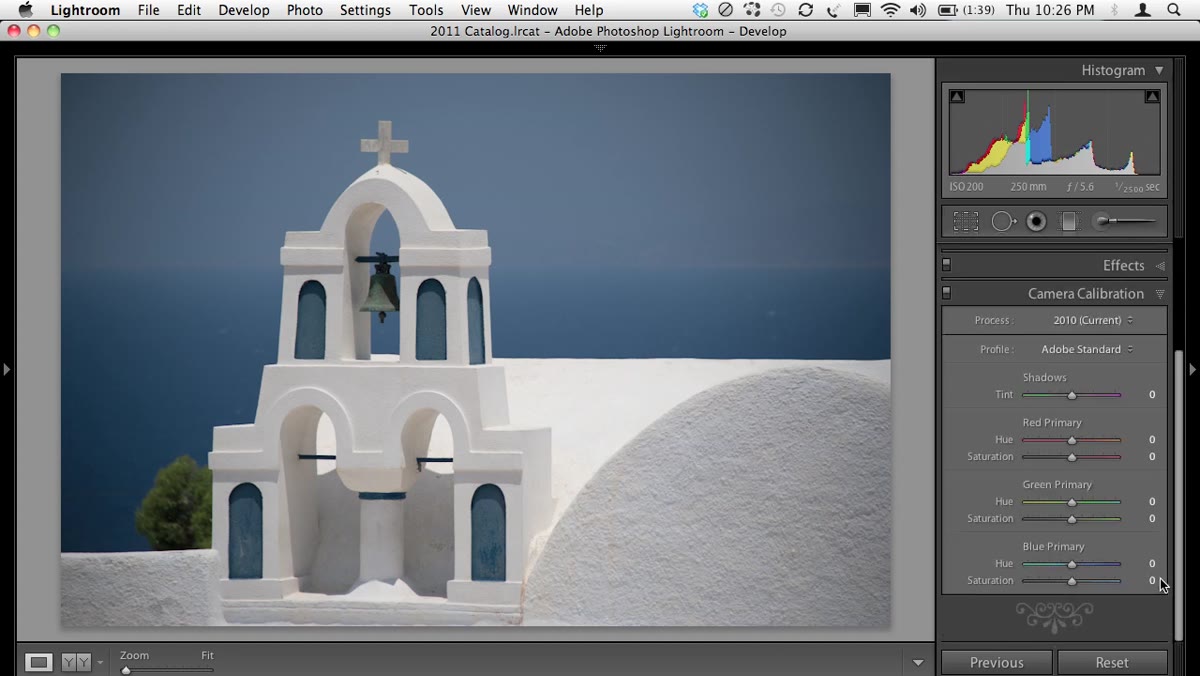This screenshot has width=1200, height=676.
Task: Open the Develop menu
Action: coord(244,10)
